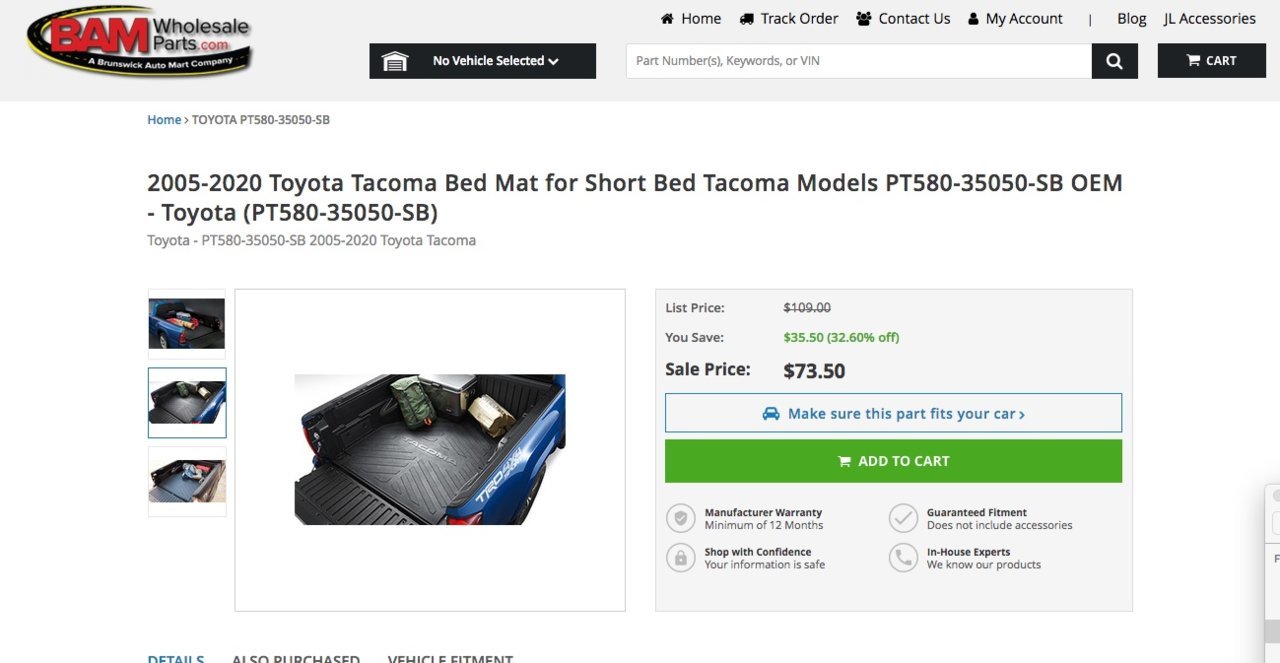Switch to the VEHICLE FITMENT tab
This screenshot has height=663, width=1280.
tap(450, 659)
